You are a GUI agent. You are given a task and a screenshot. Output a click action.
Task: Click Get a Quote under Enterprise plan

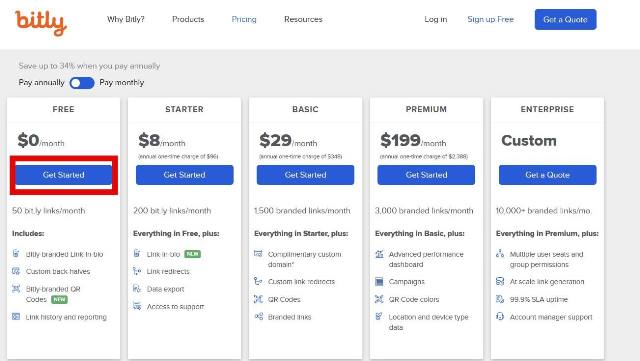pos(547,175)
